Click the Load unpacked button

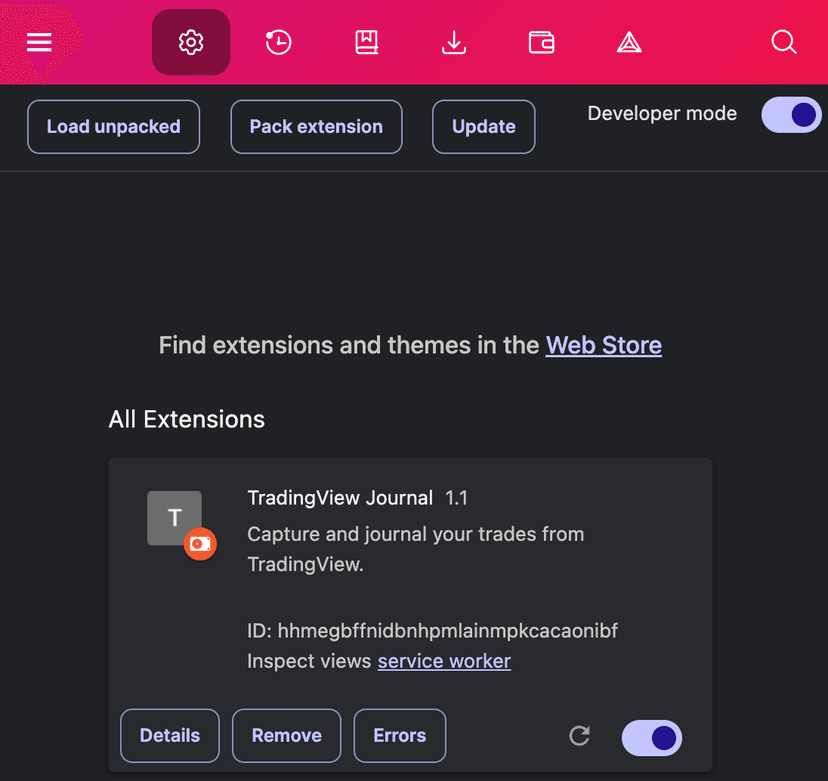point(114,127)
